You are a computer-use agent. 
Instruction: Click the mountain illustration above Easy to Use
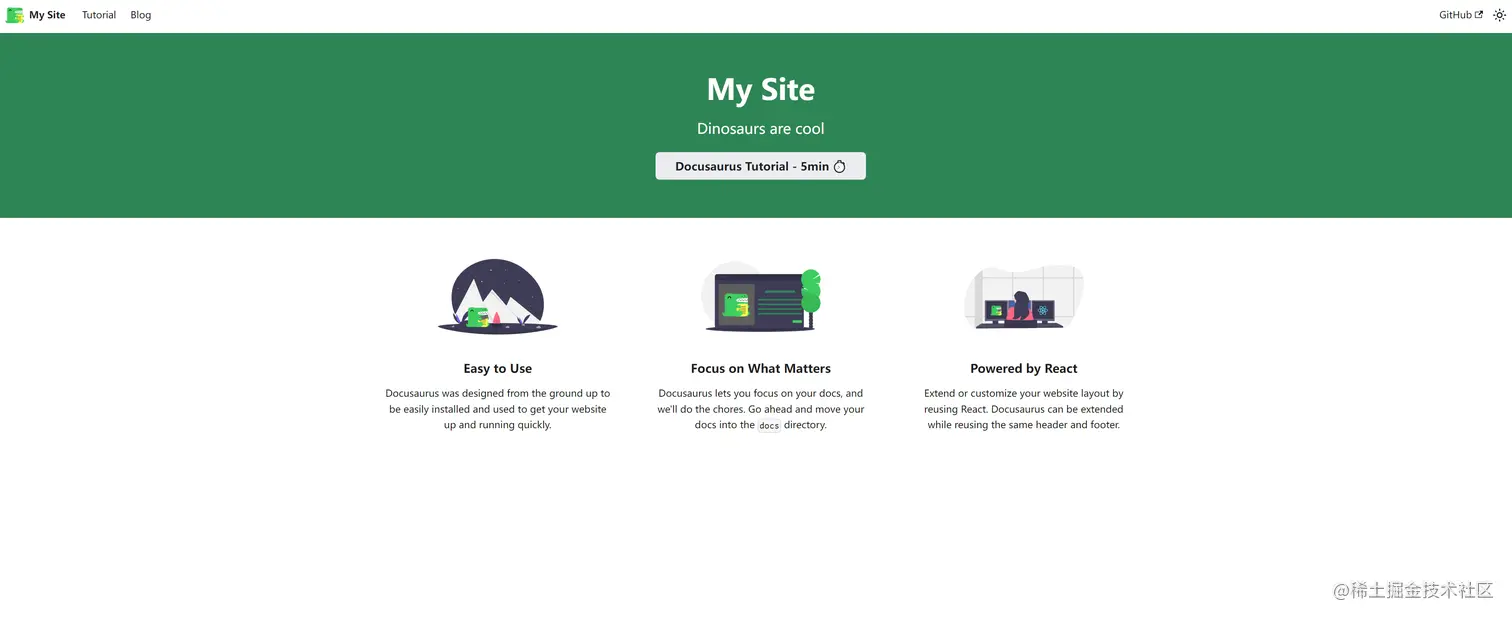coord(498,296)
